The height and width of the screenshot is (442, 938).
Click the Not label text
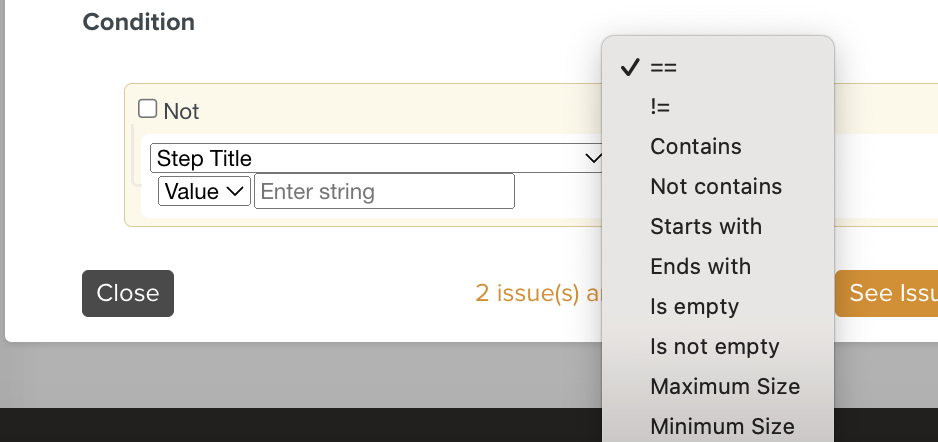point(181,112)
